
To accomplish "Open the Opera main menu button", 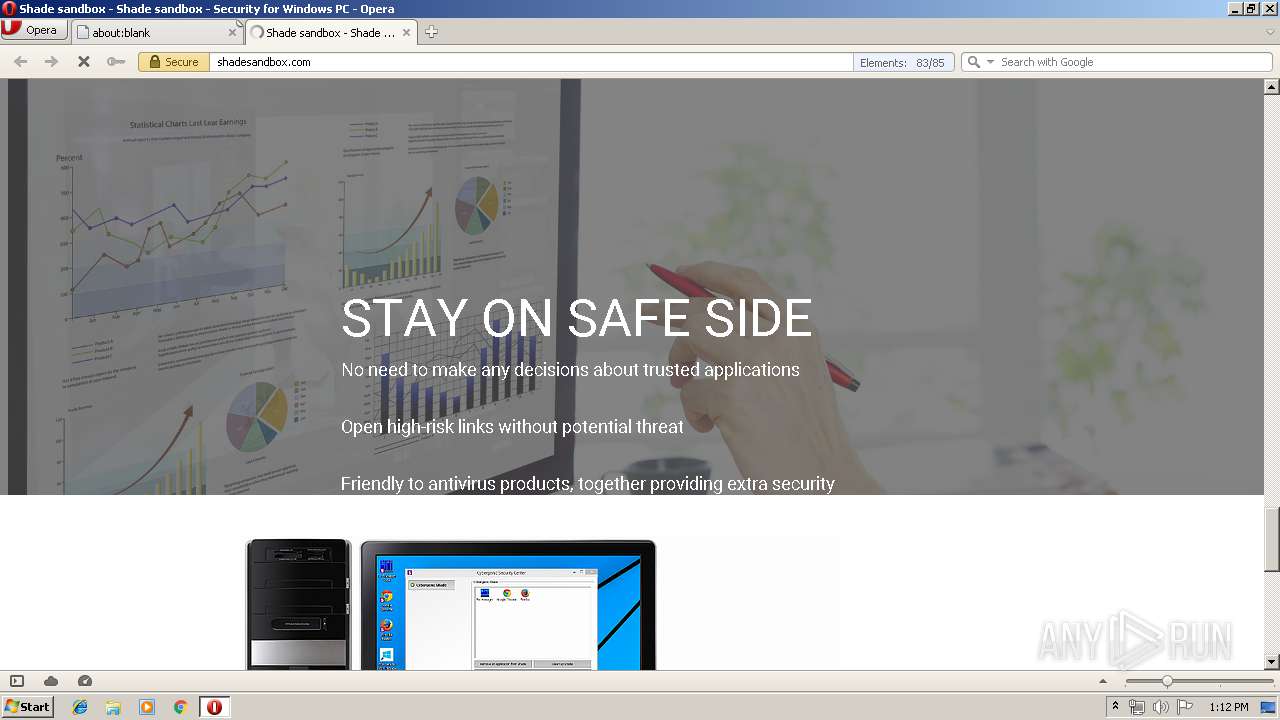I will [34, 30].
